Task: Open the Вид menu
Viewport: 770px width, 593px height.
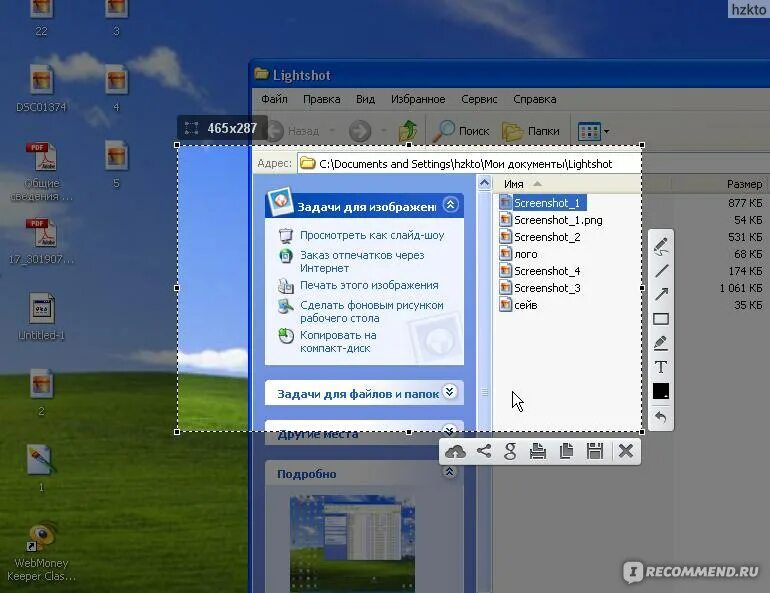Action: [365, 99]
